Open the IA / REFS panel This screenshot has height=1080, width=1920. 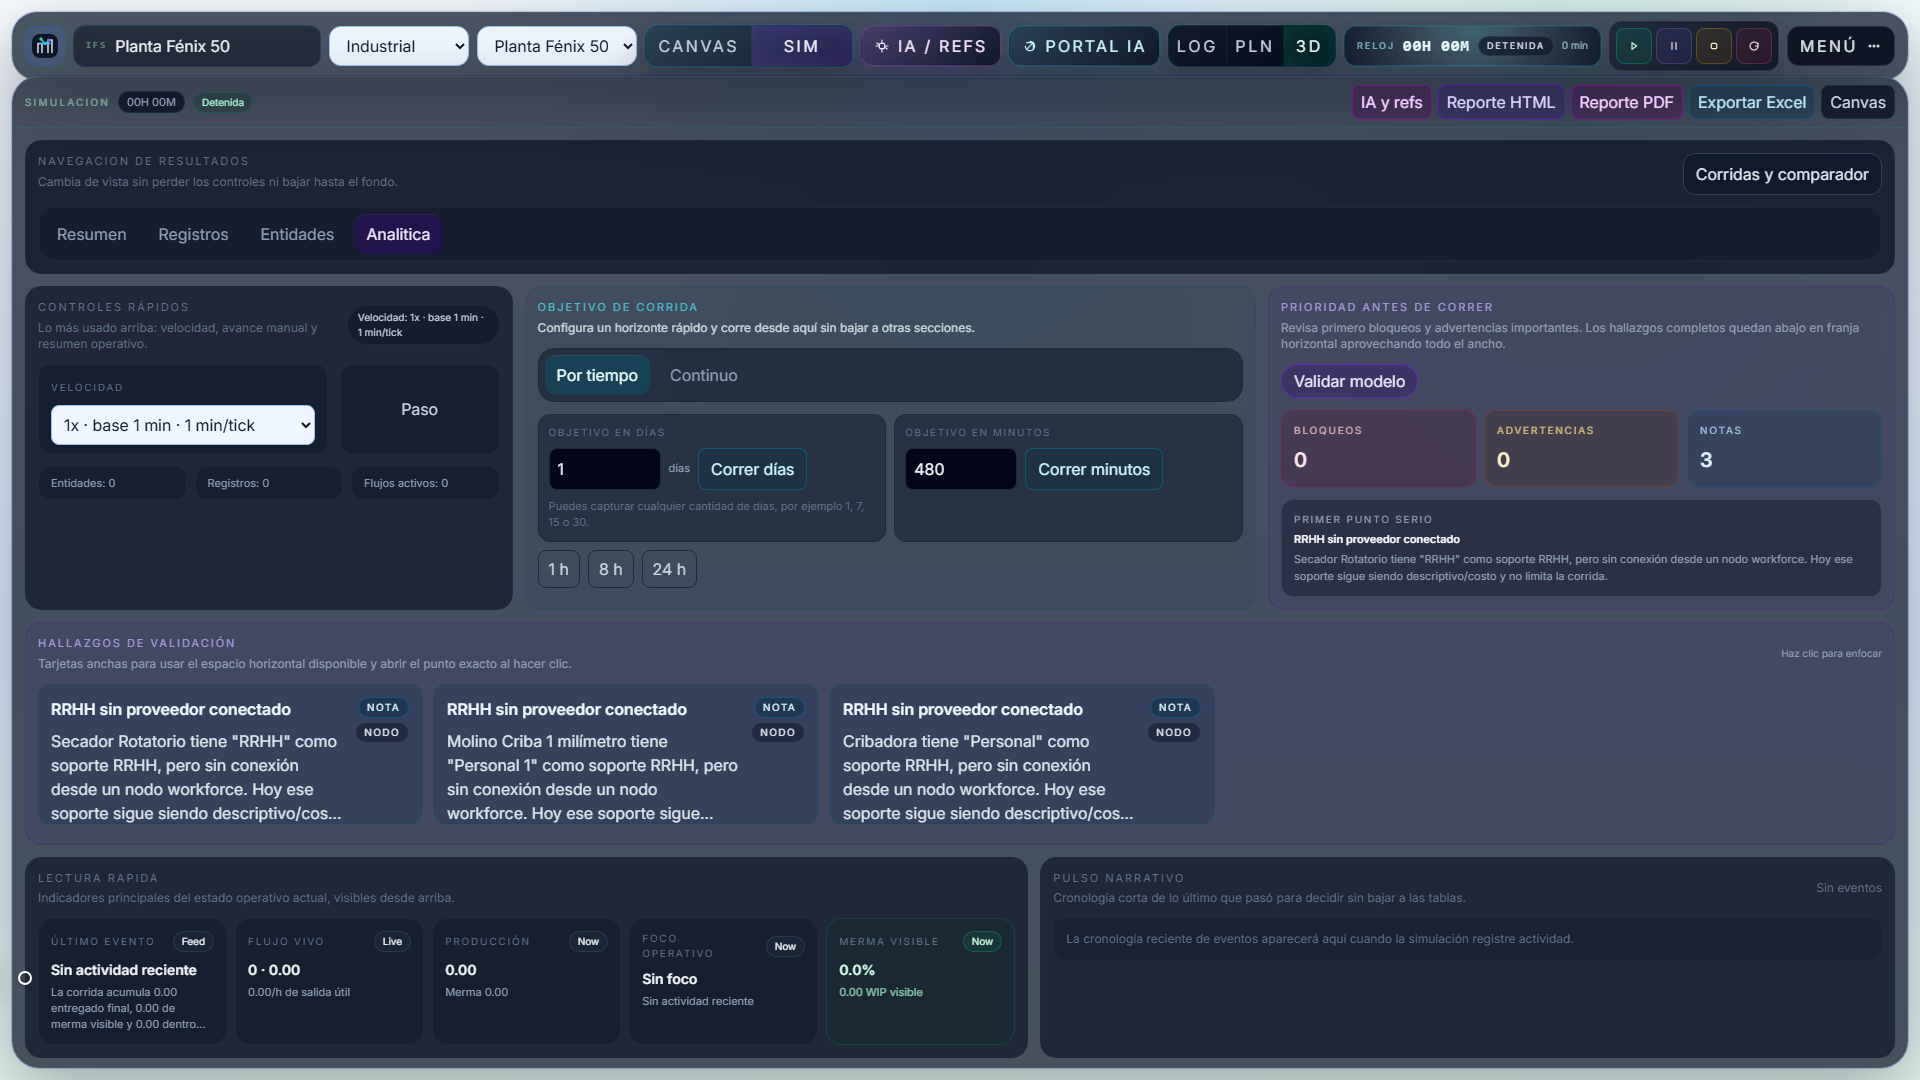pyautogui.click(x=930, y=46)
